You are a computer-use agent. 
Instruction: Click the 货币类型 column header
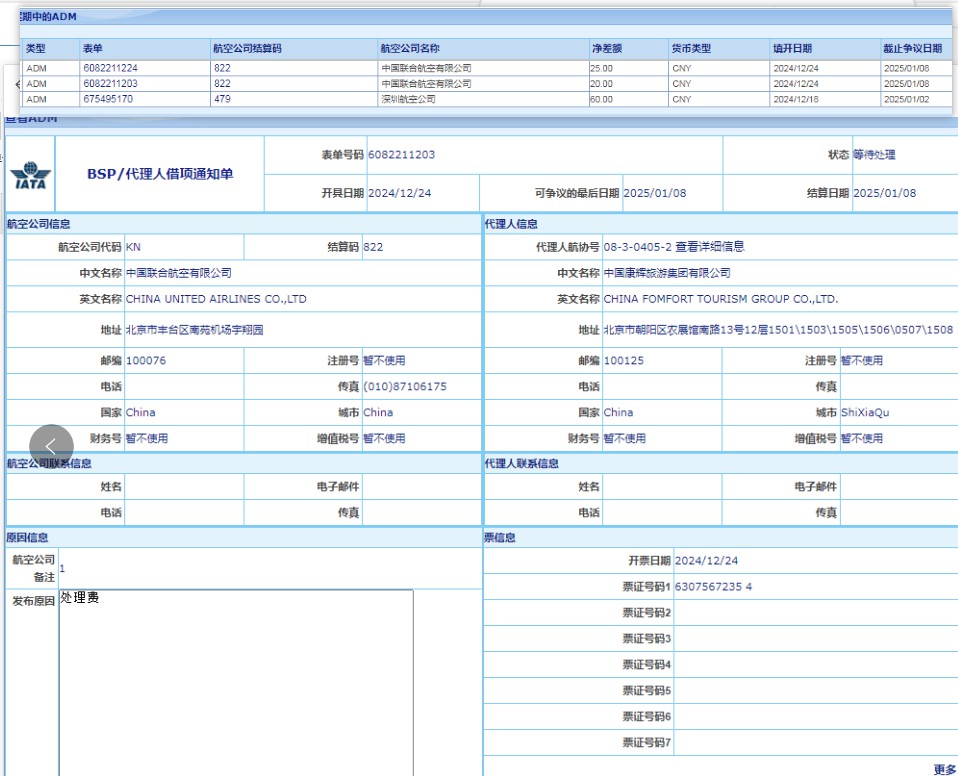[x=691, y=49]
